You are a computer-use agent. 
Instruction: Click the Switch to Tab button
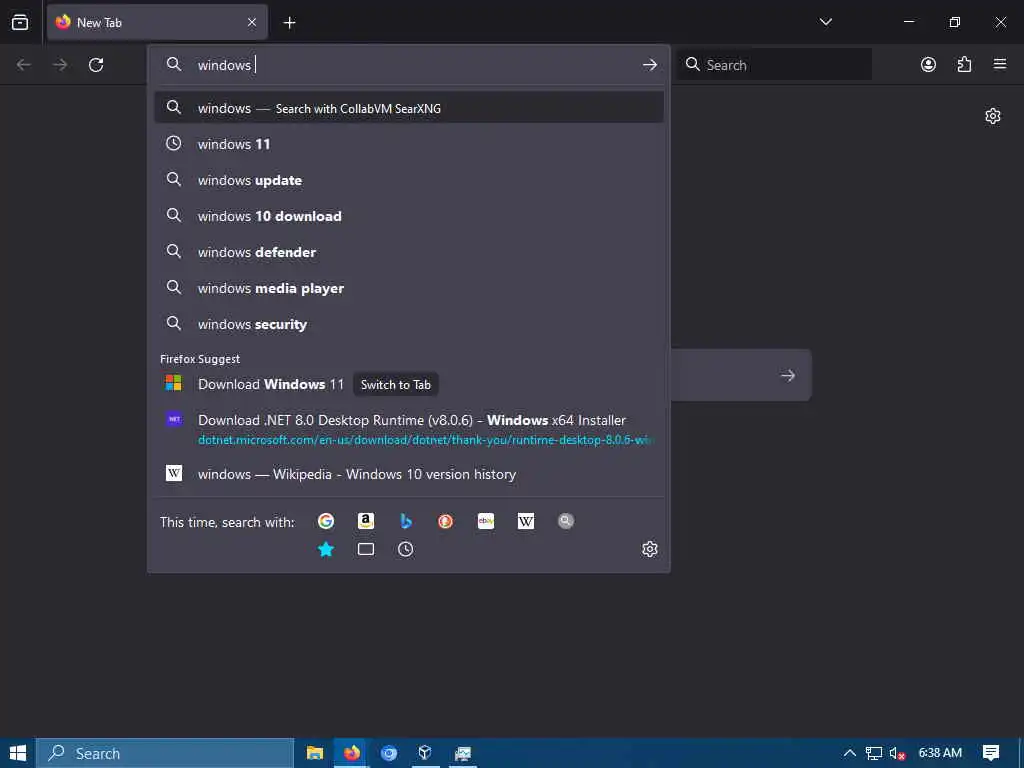(396, 385)
